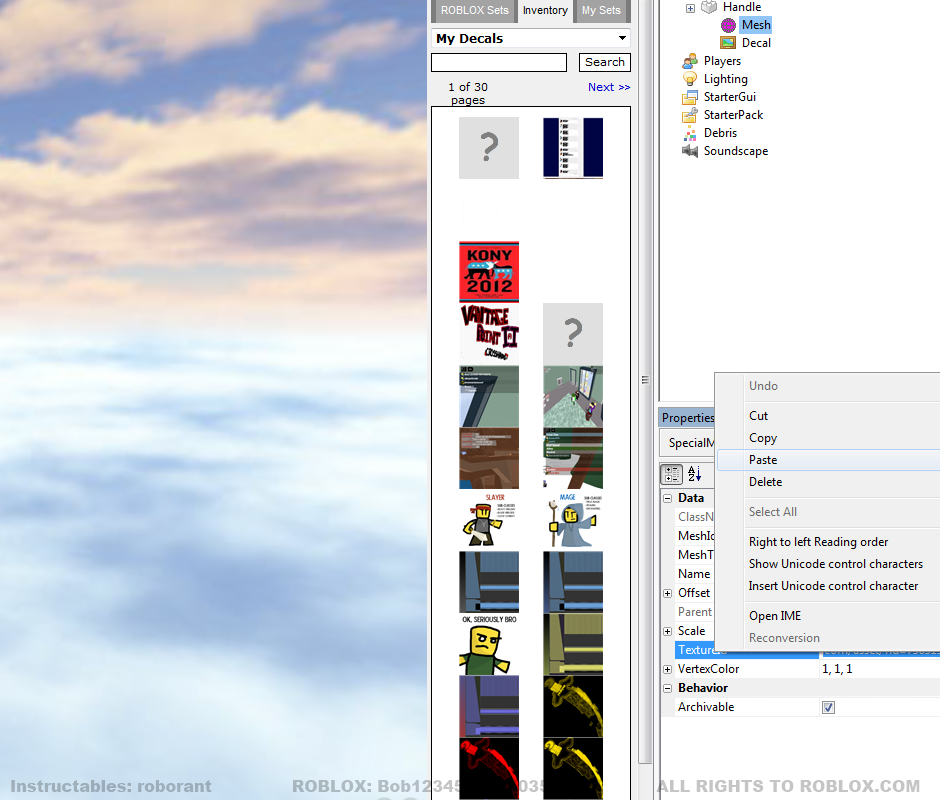Click the Decal picture icon
This screenshot has width=940, height=800.
[728, 43]
